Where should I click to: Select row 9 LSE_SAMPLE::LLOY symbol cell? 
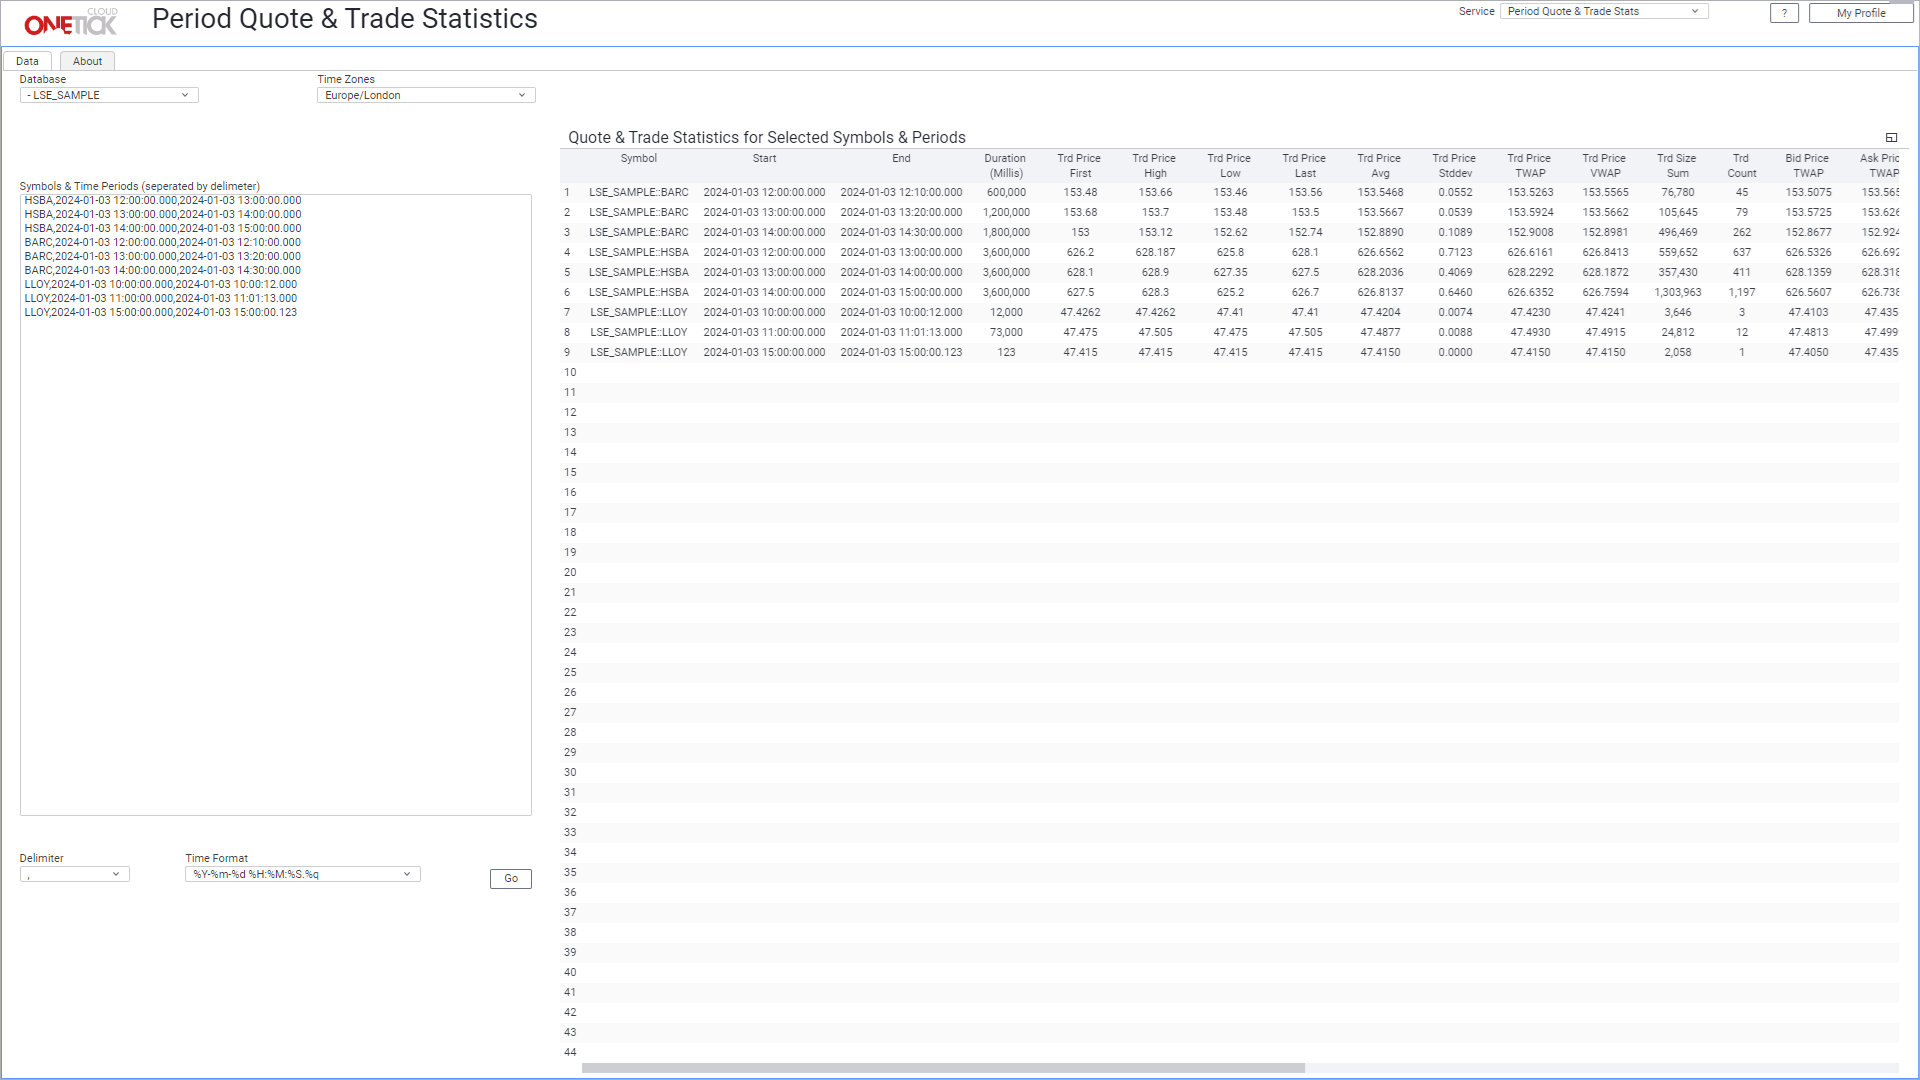[638, 352]
